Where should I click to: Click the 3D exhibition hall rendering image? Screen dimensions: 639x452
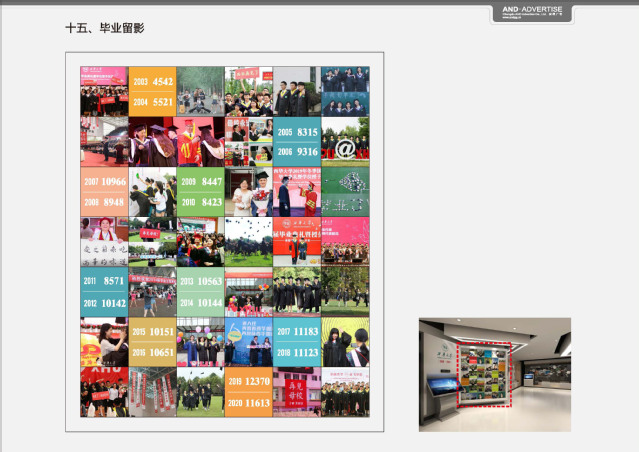point(495,375)
